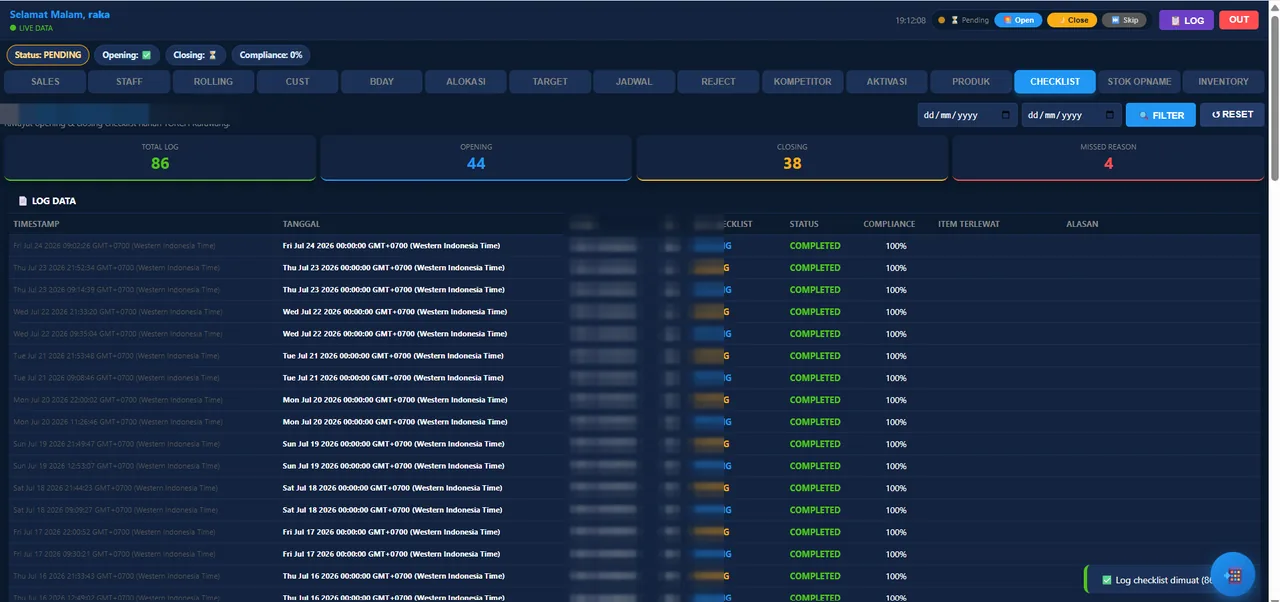Click the document icon beside LOG DATA

click(x=23, y=201)
